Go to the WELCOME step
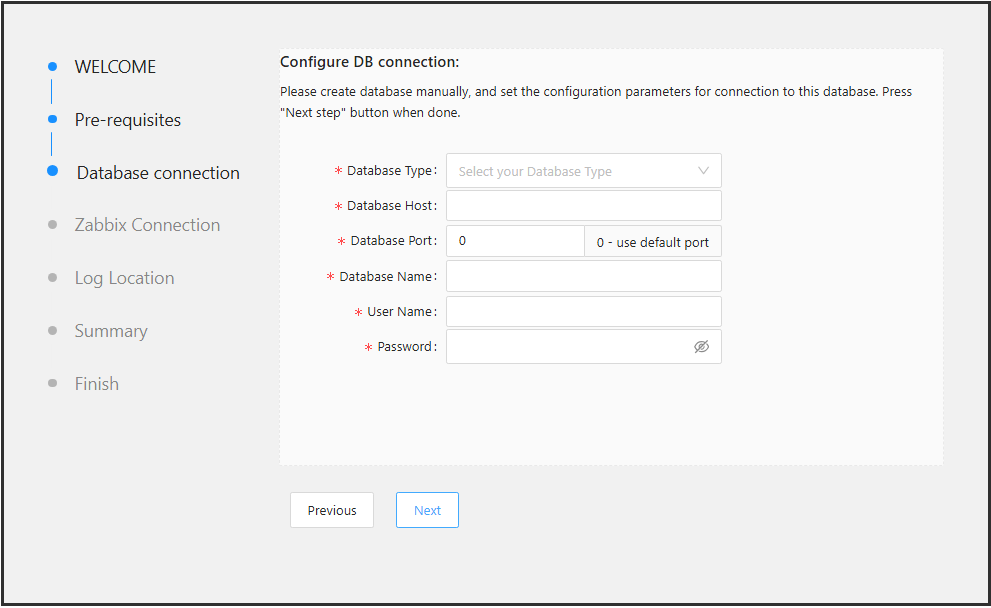The height and width of the screenshot is (608, 991). click(x=115, y=67)
